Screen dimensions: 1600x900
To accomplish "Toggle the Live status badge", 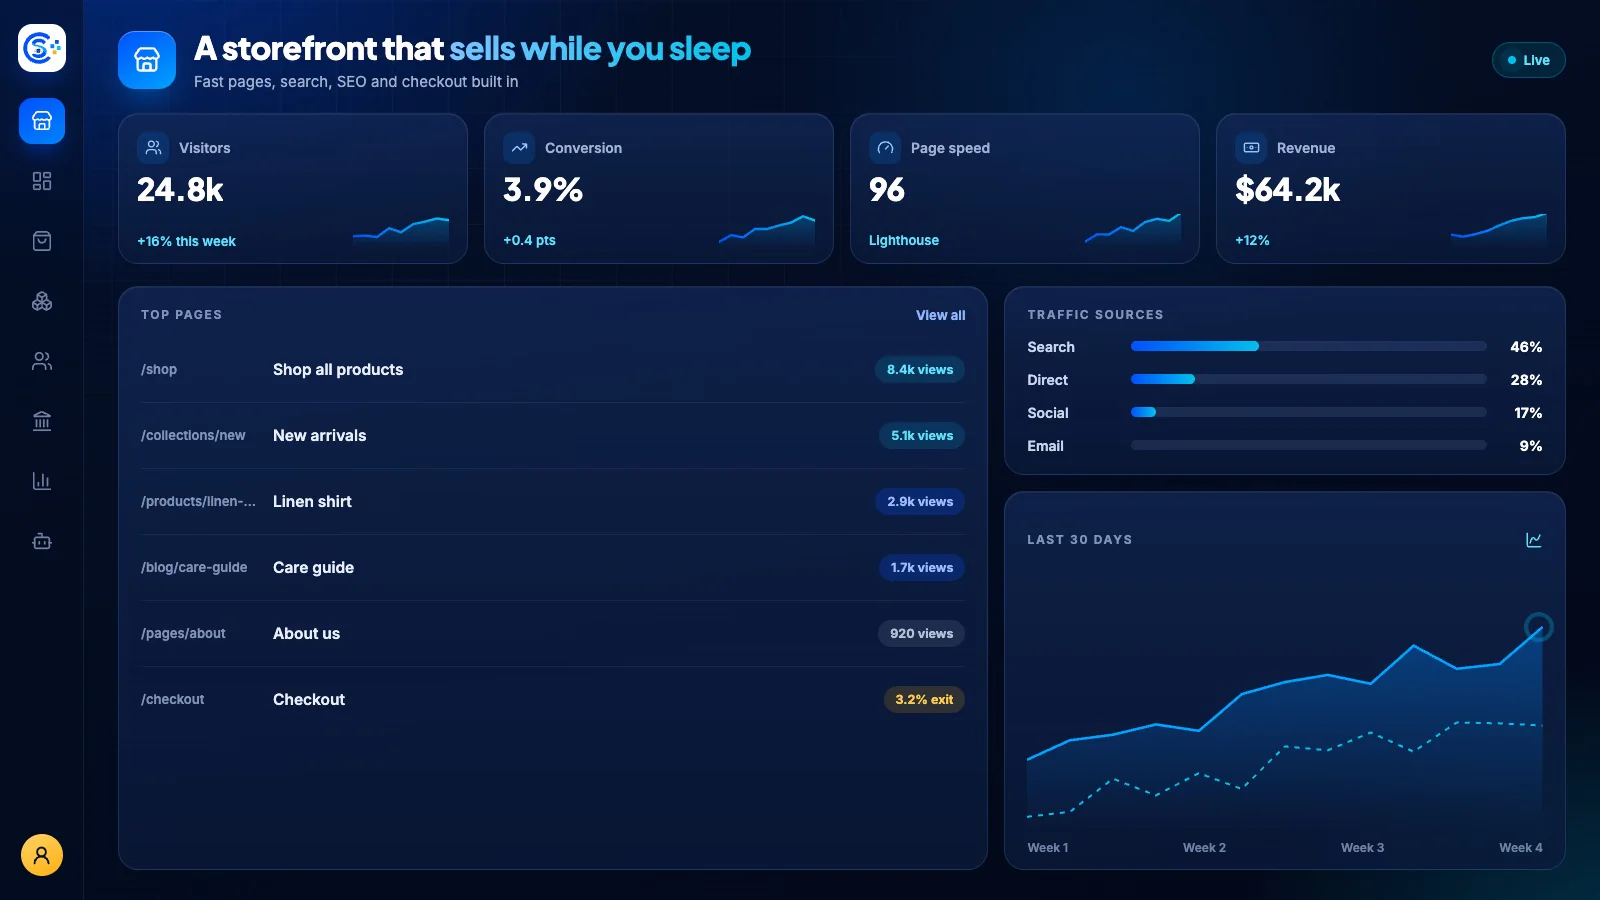I will 1528,60.
